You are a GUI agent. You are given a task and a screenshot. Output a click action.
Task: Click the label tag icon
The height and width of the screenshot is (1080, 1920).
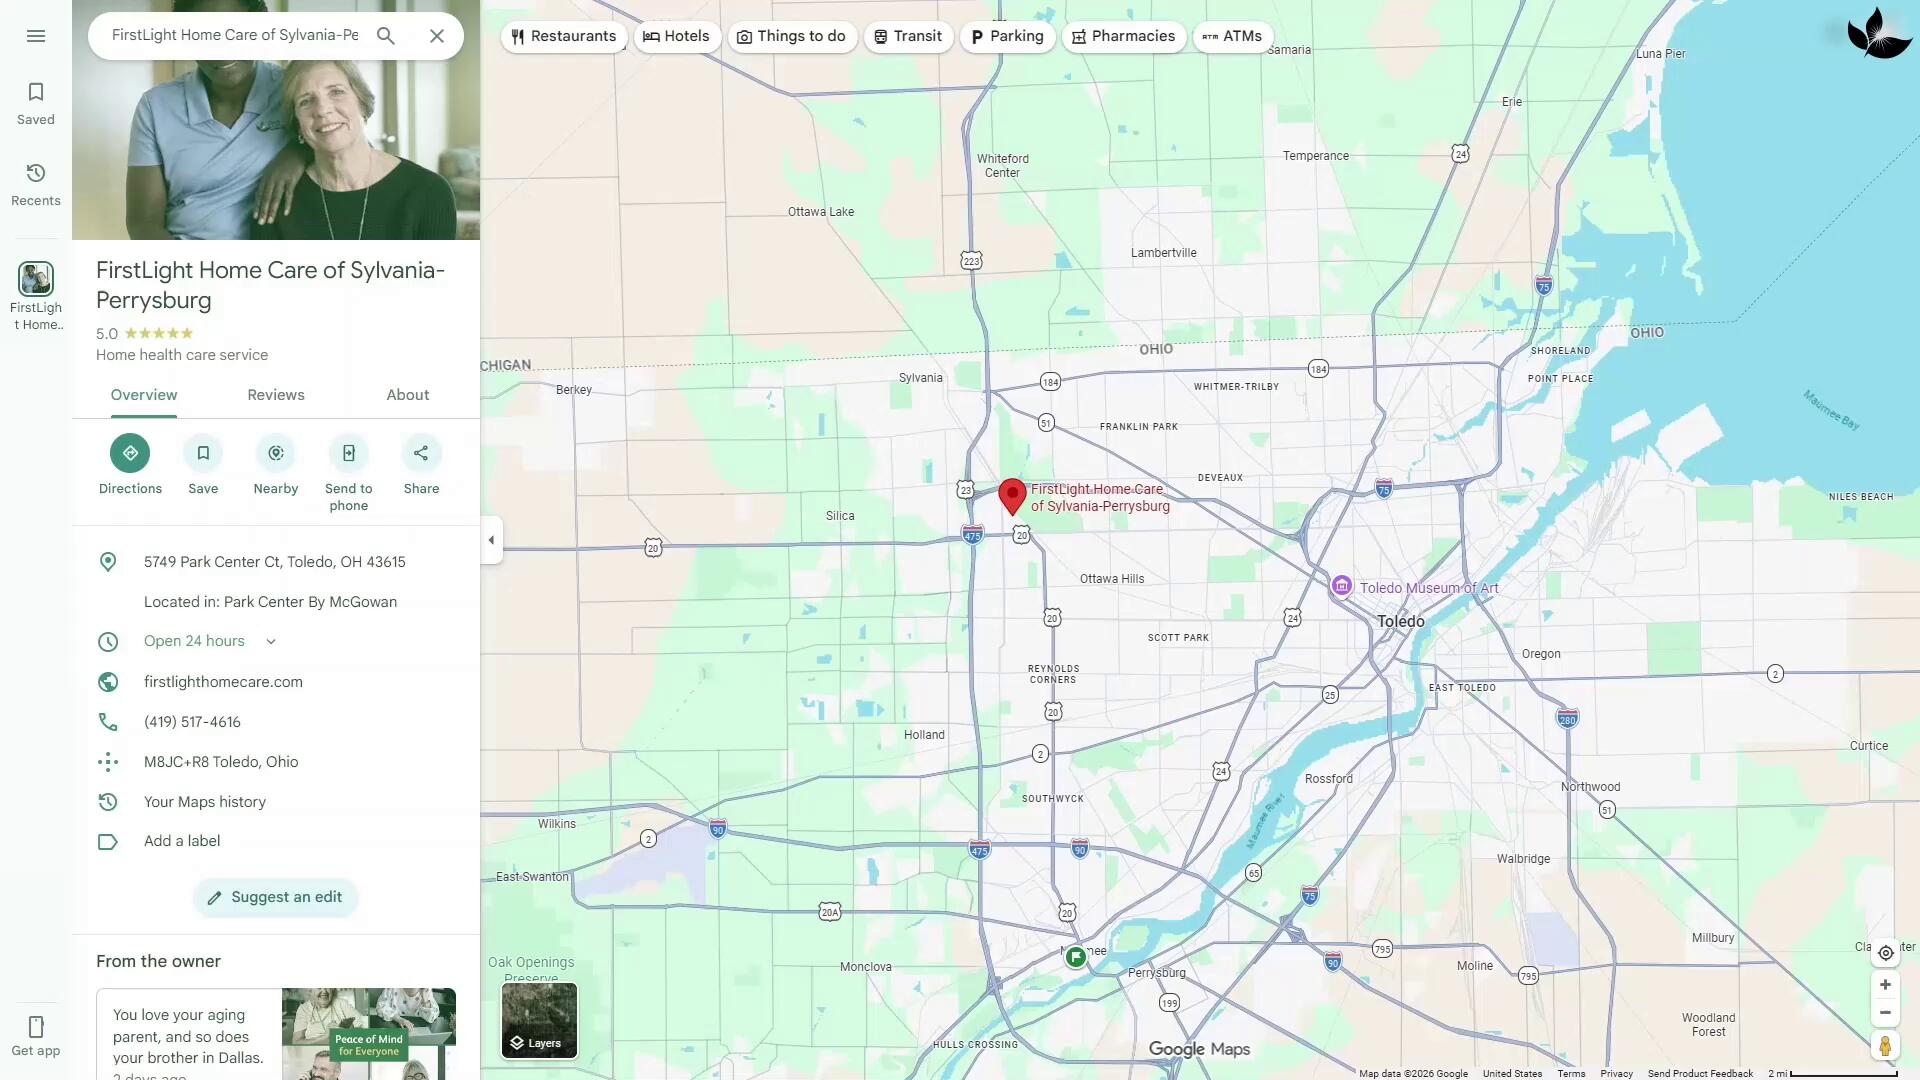108,842
